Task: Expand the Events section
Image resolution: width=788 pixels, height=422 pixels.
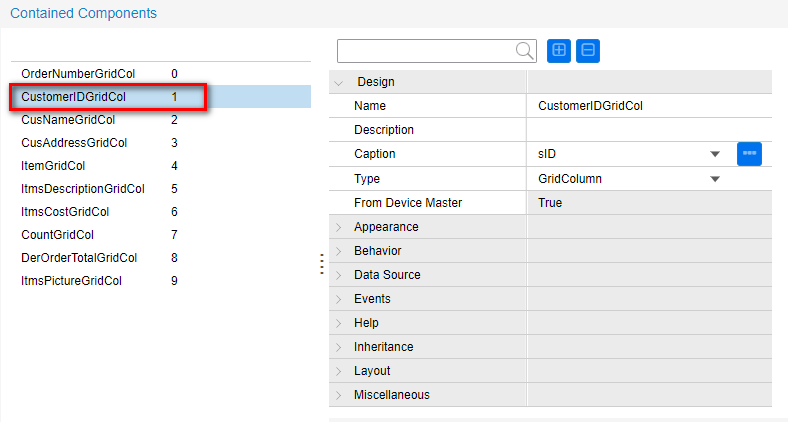Action: tap(339, 299)
